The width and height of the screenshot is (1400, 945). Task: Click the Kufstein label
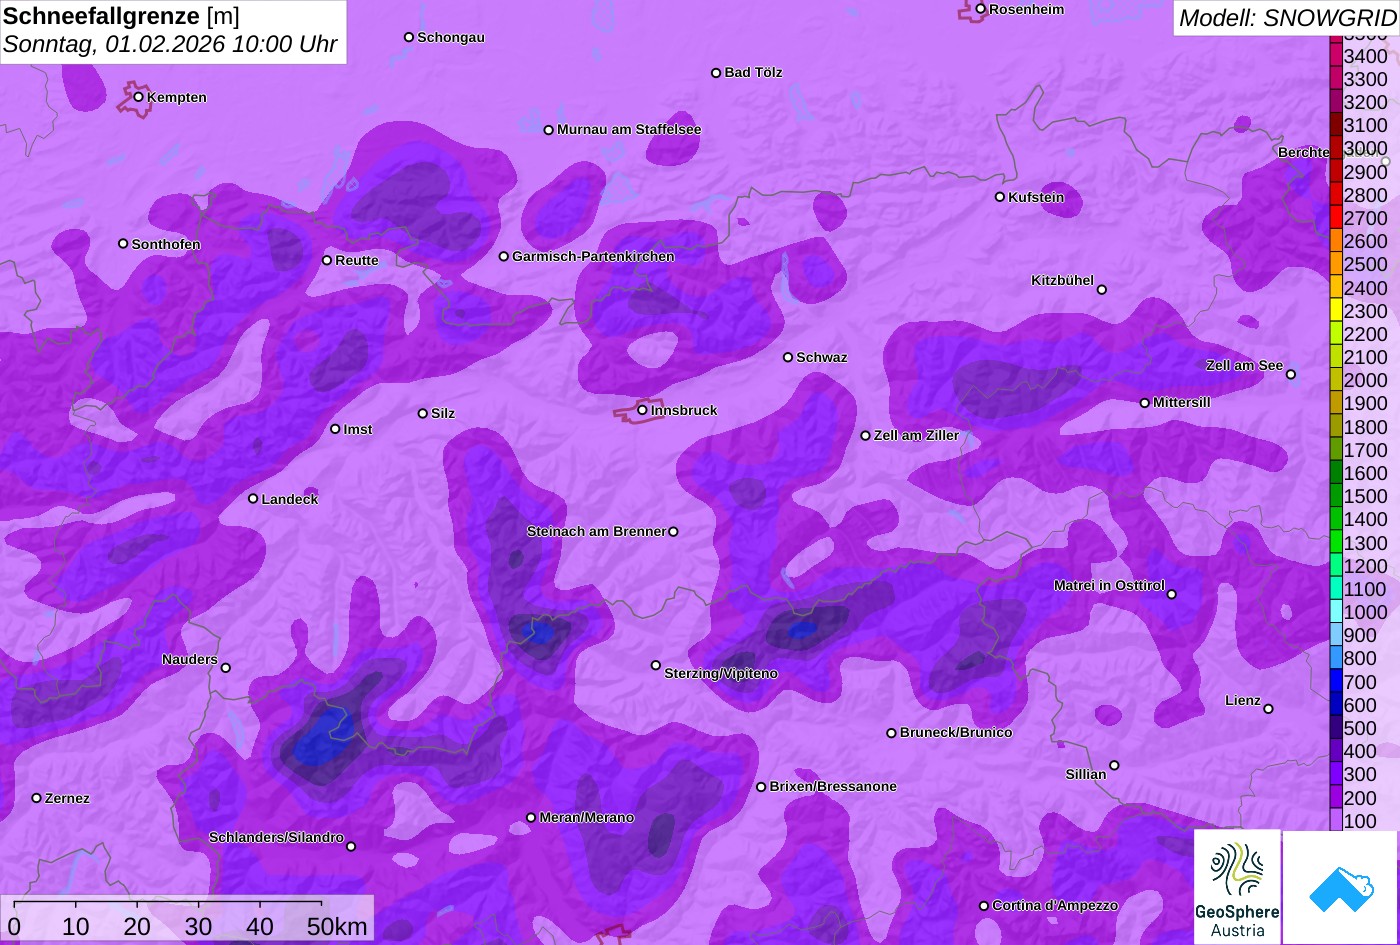point(1036,197)
